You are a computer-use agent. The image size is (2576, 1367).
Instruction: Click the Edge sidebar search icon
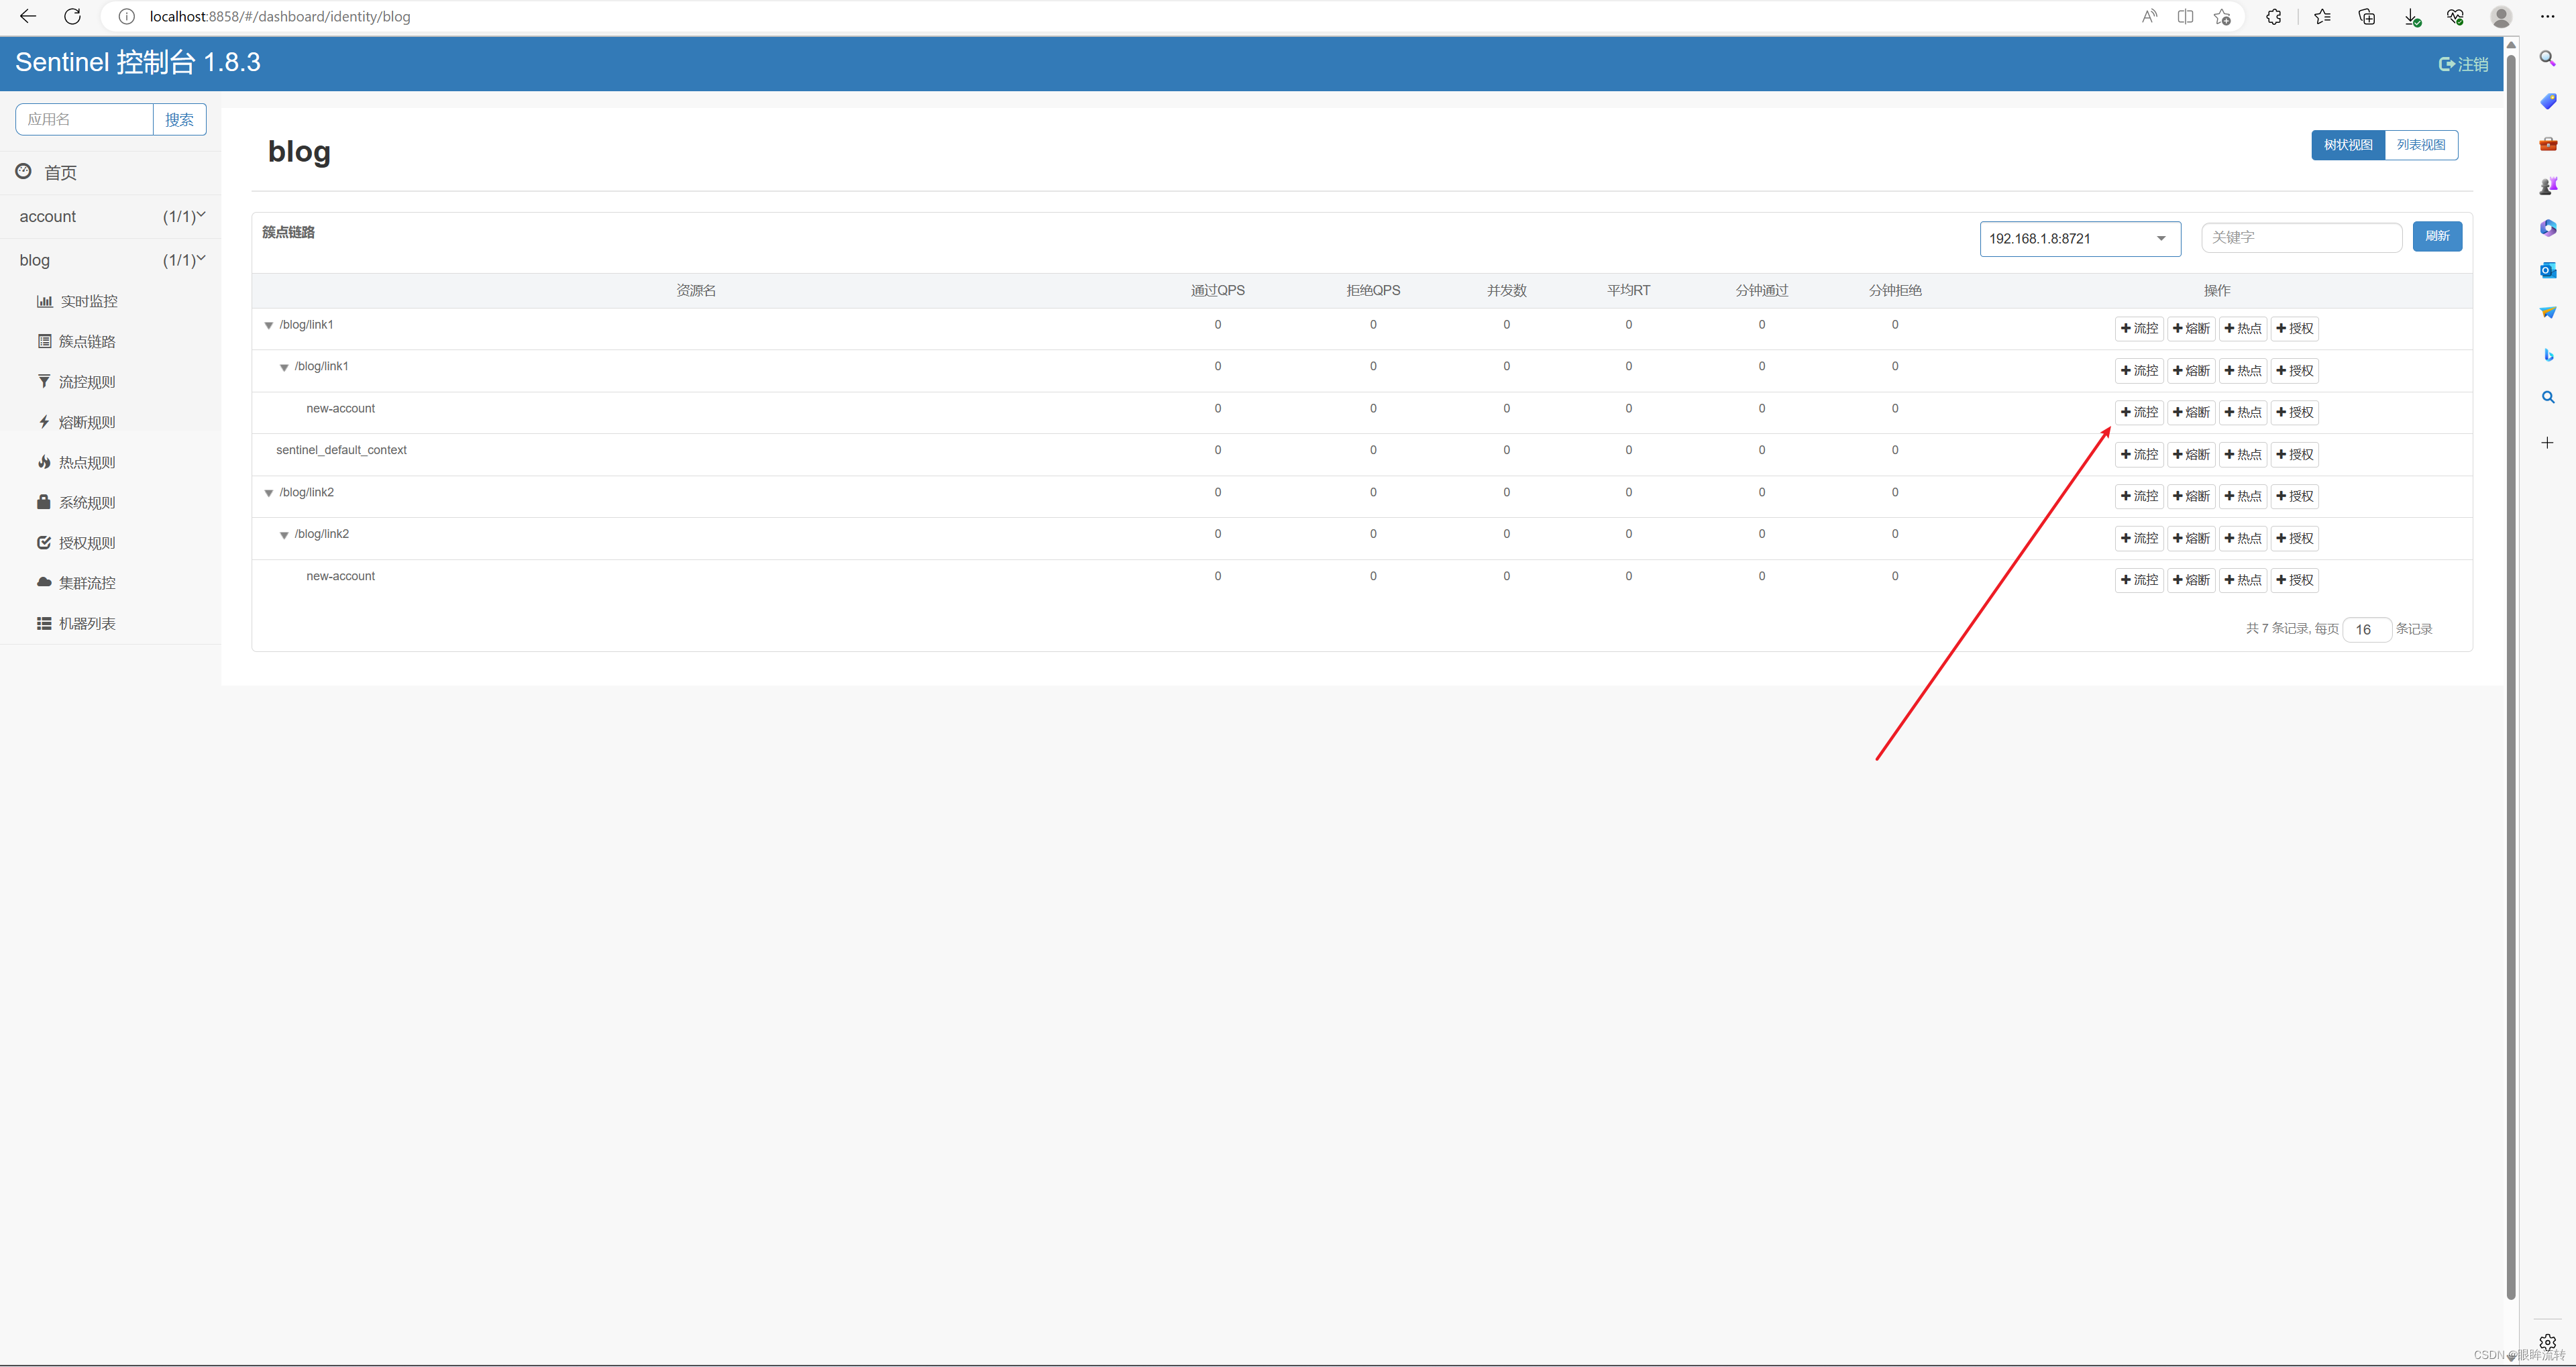[x=2547, y=59]
